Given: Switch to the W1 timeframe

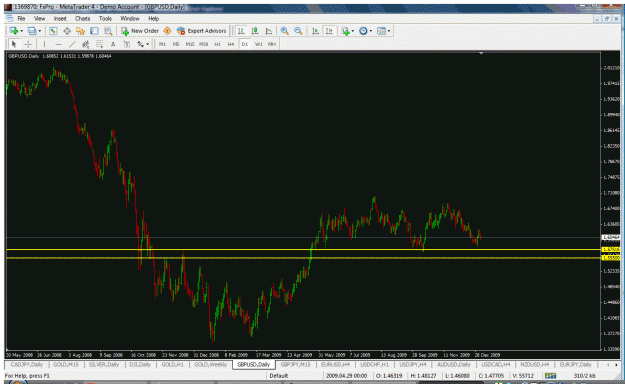Looking at the screenshot, I should [259, 44].
